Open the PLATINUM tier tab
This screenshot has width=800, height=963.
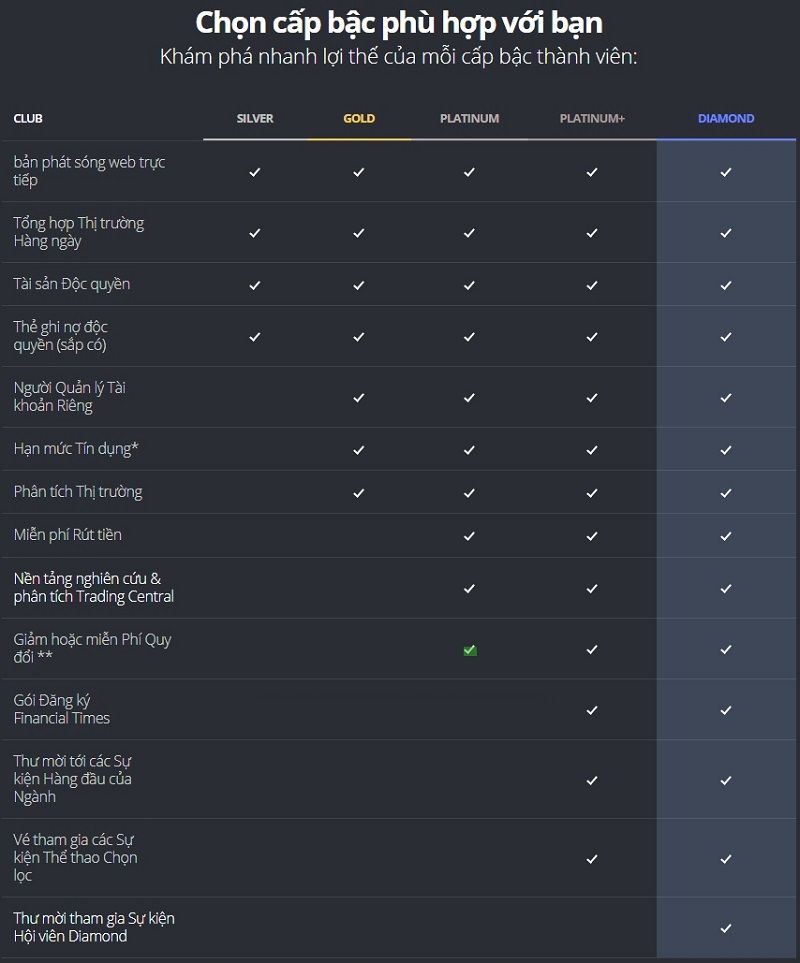point(469,119)
